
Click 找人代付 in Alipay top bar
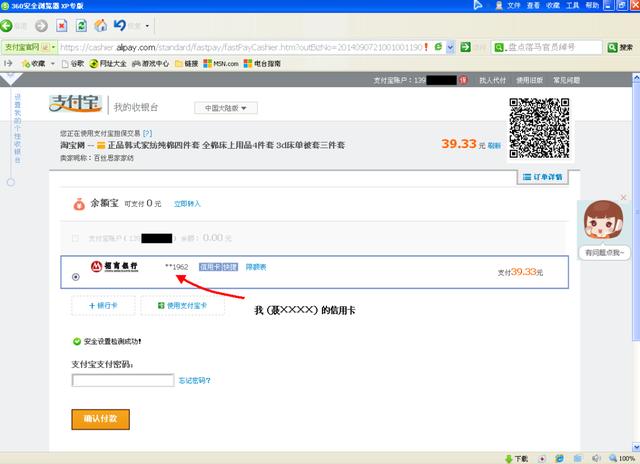tap(492, 80)
